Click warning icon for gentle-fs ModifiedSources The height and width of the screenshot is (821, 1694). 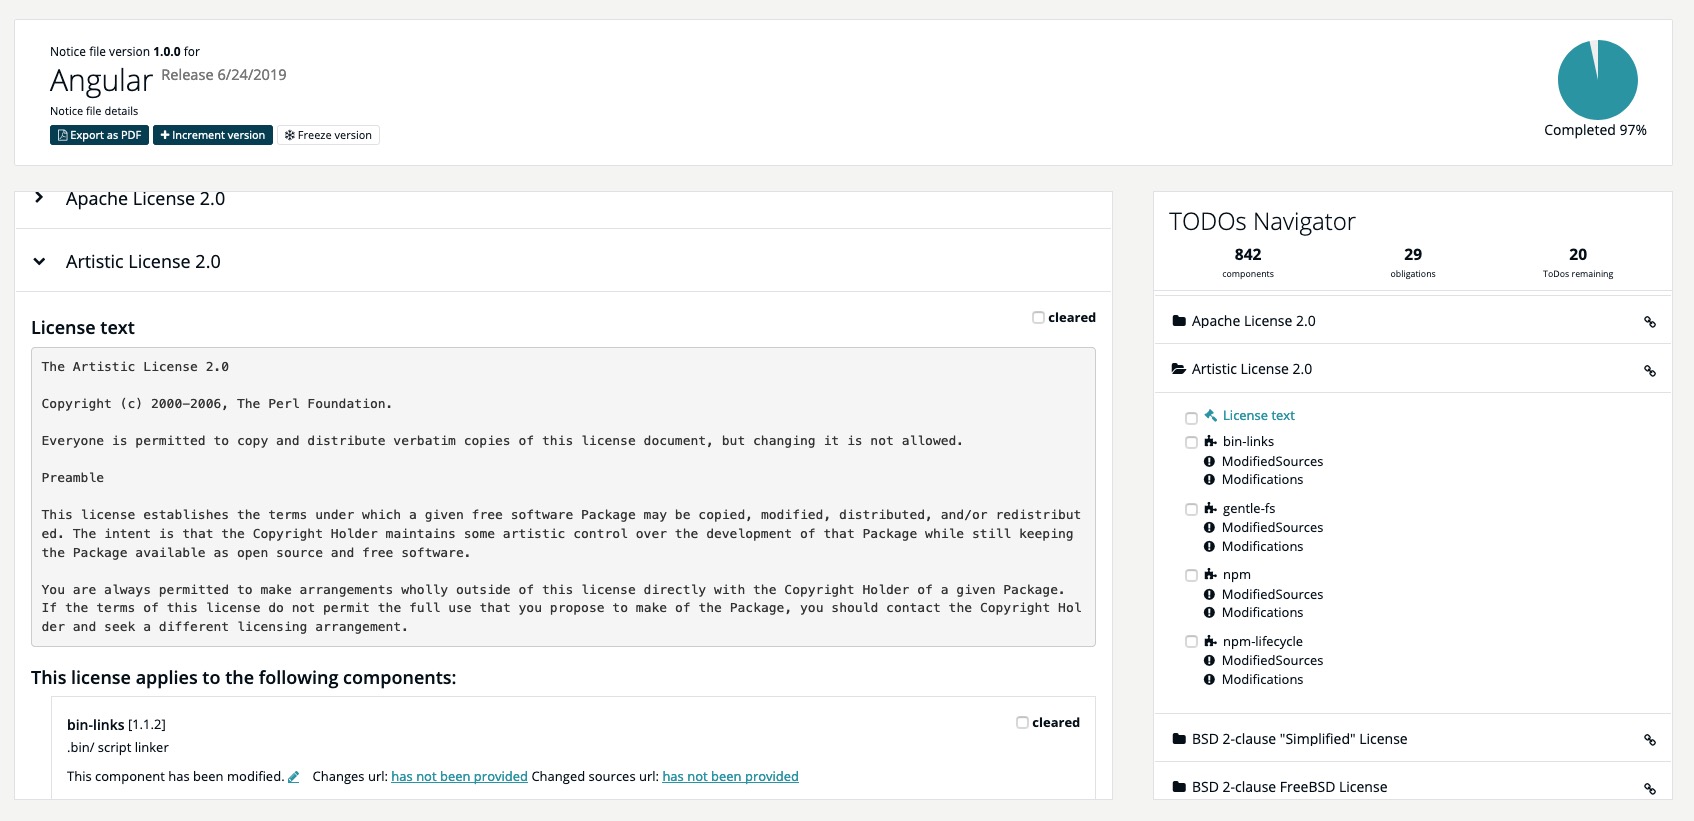coord(1209,528)
